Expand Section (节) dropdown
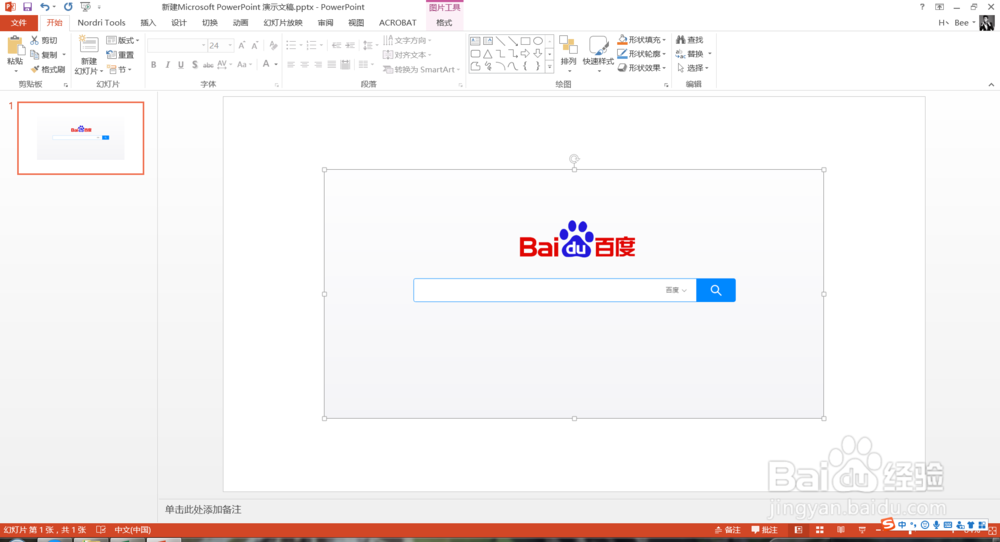Viewport: 1000px width, 542px height. pos(119,70)
